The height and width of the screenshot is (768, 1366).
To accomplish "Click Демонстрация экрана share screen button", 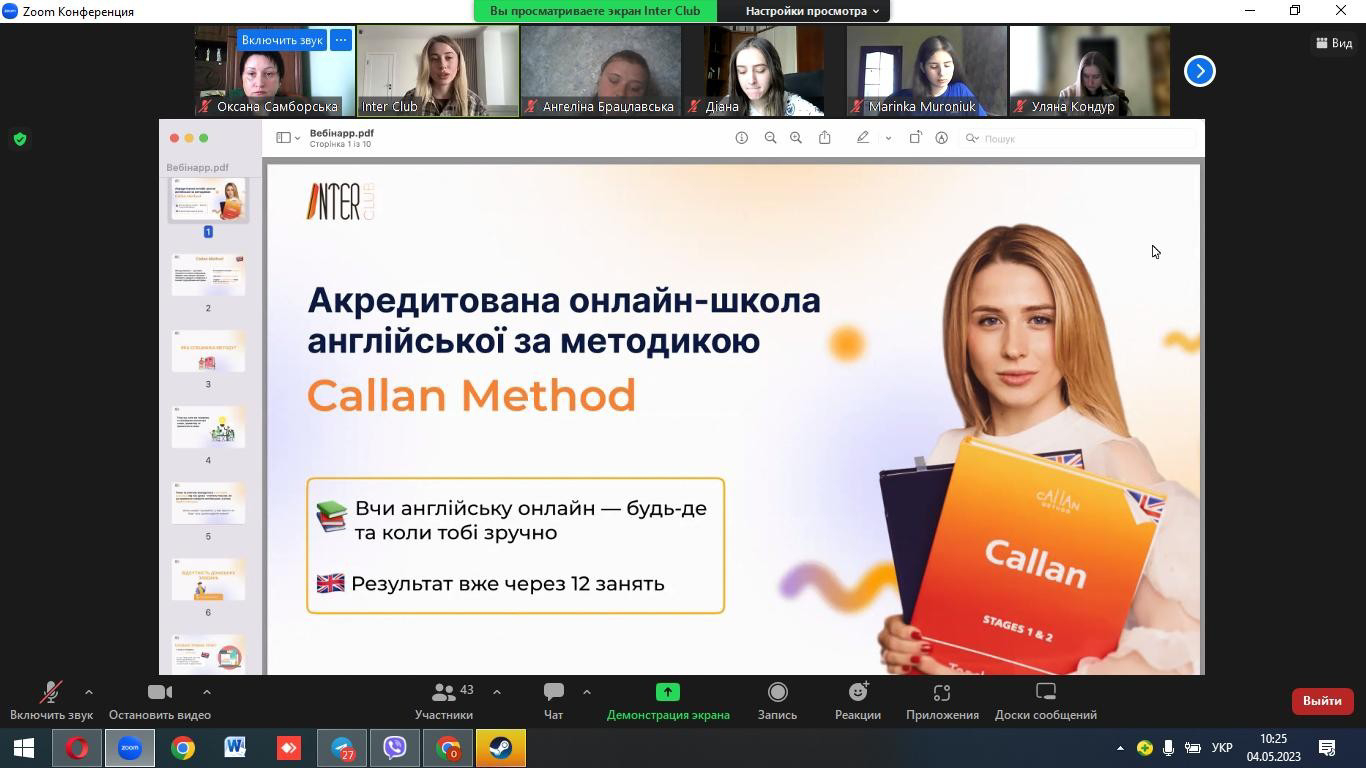I will (x=668, y=700).
